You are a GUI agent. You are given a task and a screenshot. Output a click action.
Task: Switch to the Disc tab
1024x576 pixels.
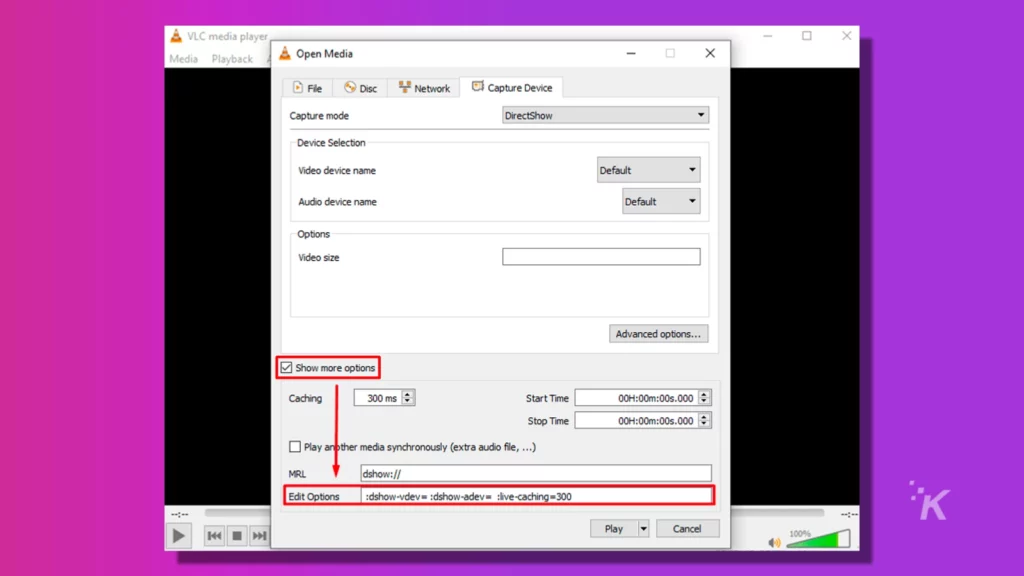360,88
